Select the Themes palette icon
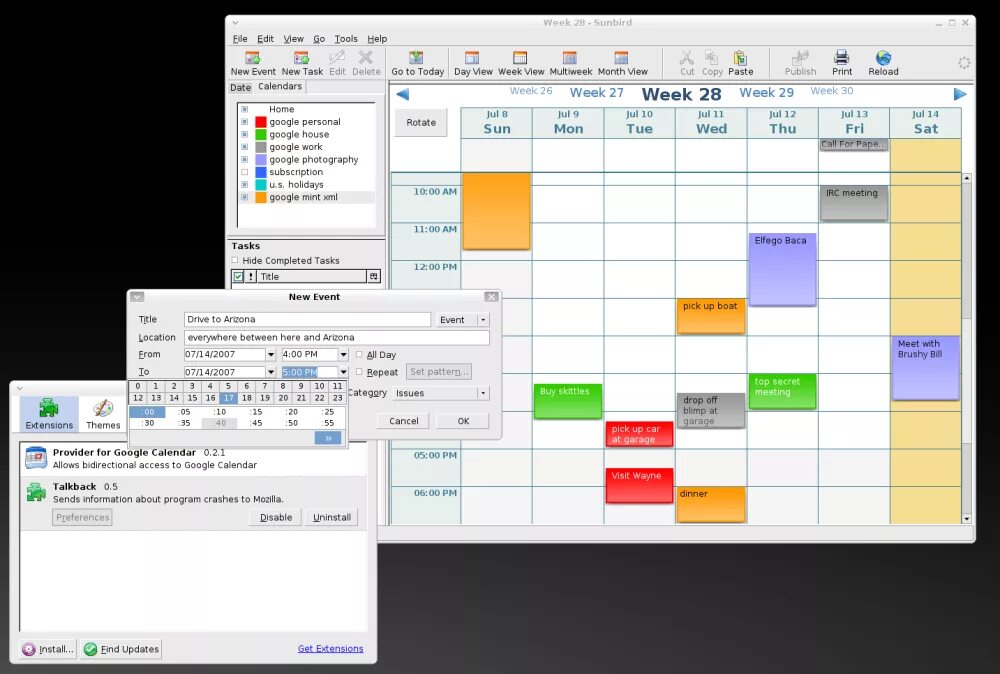 tap(103, 407)
